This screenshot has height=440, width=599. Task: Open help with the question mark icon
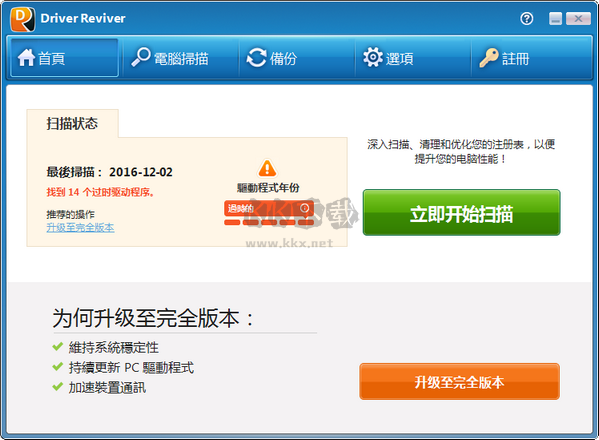[526, 18]
